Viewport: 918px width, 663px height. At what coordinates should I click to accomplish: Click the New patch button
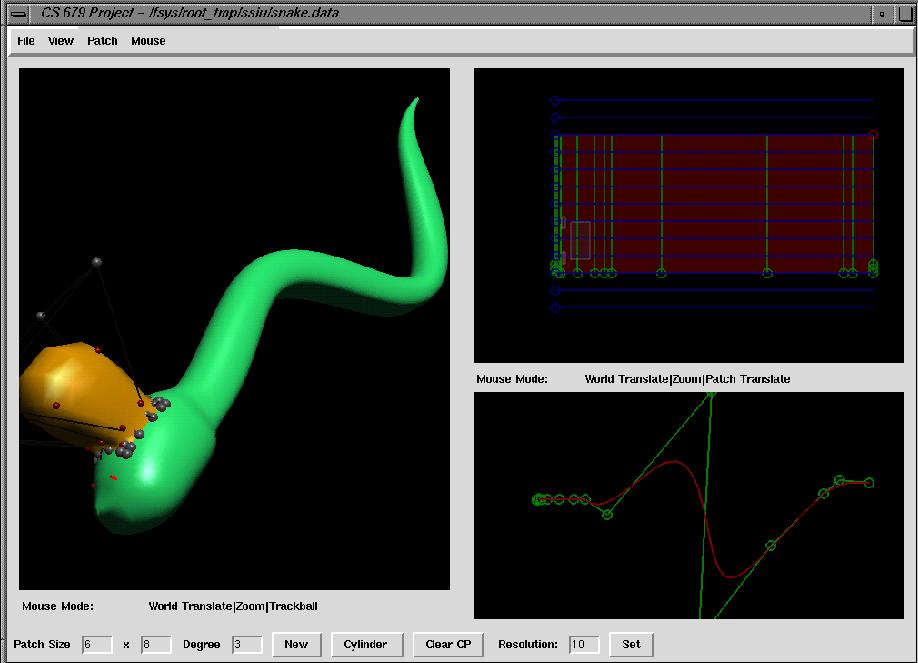[x=296, y=644]
